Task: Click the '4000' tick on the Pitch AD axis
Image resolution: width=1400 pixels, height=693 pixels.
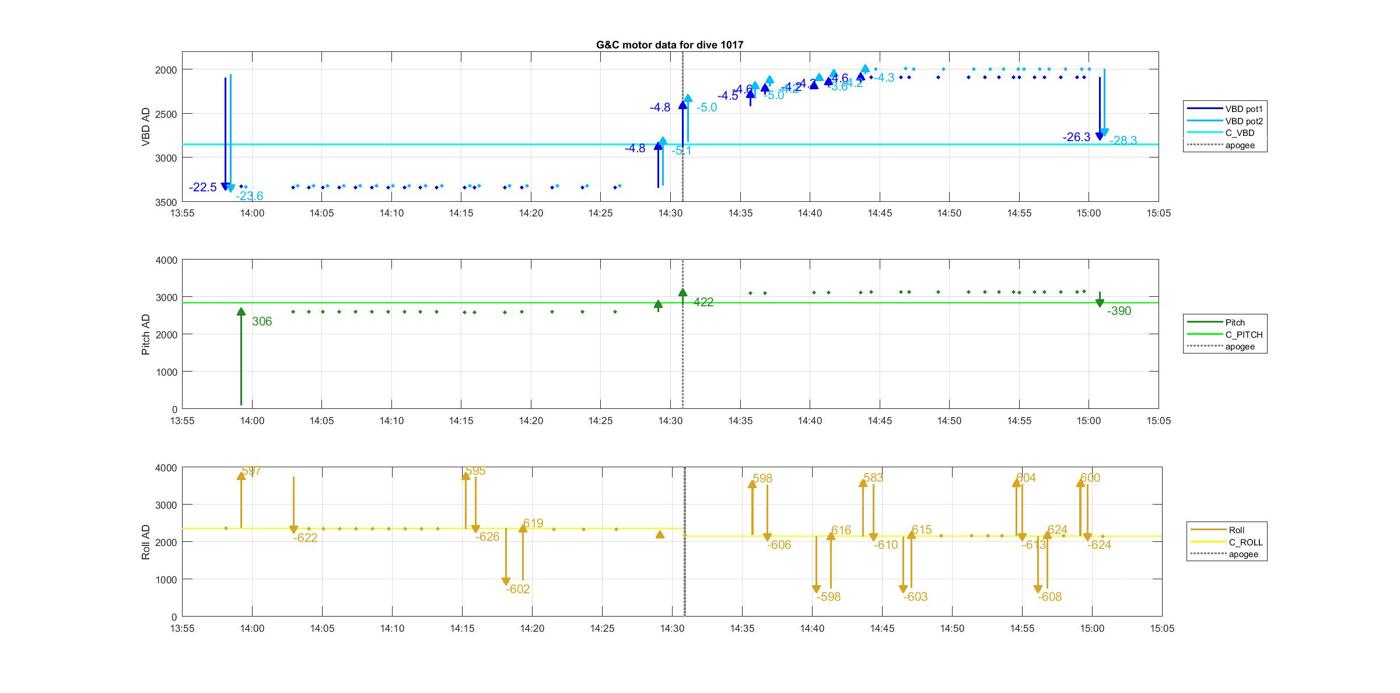Action: (166, 260)
